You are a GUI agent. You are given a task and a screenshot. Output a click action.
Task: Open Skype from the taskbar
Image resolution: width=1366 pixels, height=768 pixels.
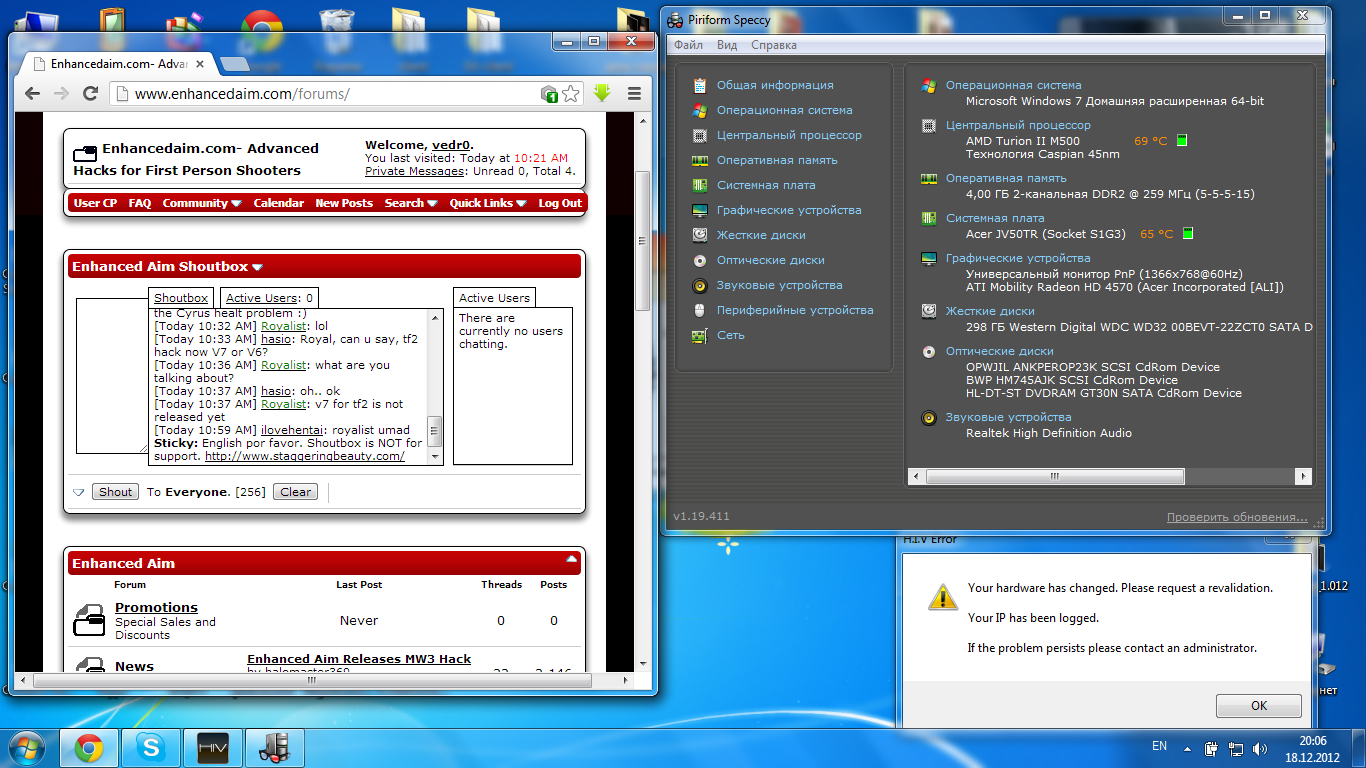[151, 747]
